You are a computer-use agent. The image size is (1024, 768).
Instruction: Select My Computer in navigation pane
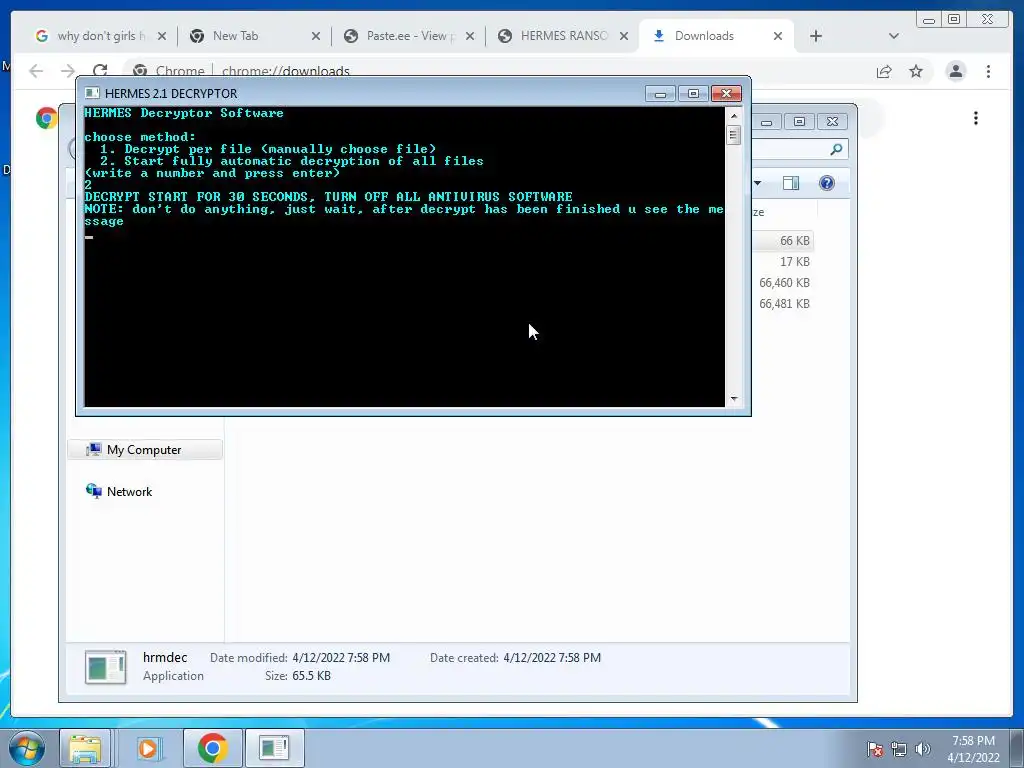144,450
